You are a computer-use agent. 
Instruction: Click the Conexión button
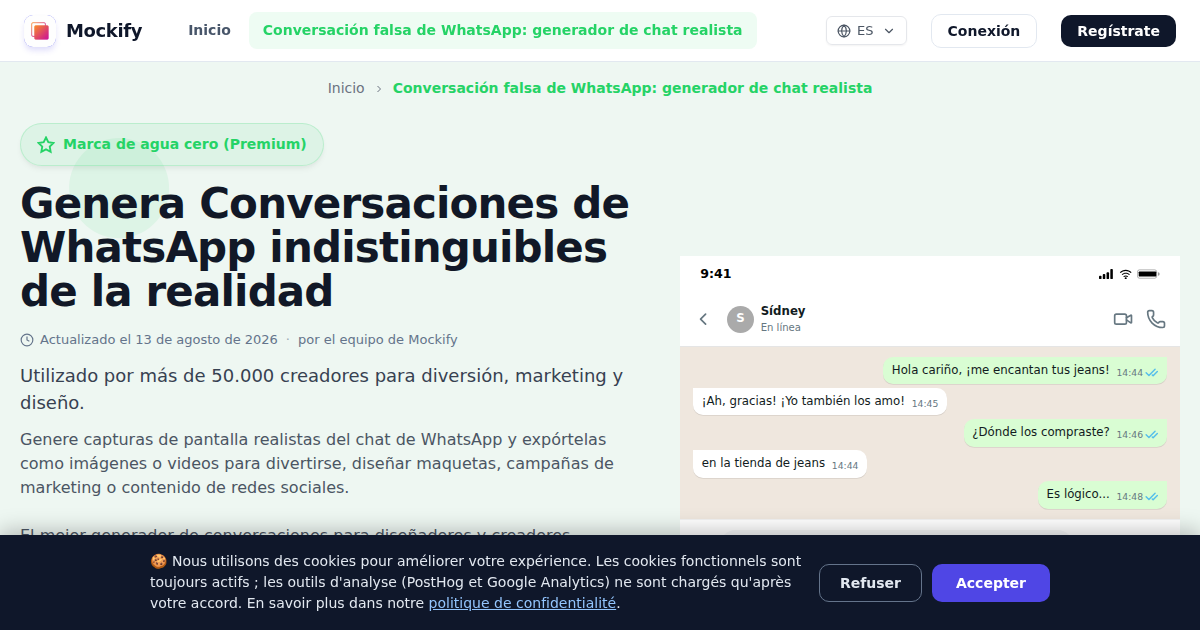click(x=984, y=31)
